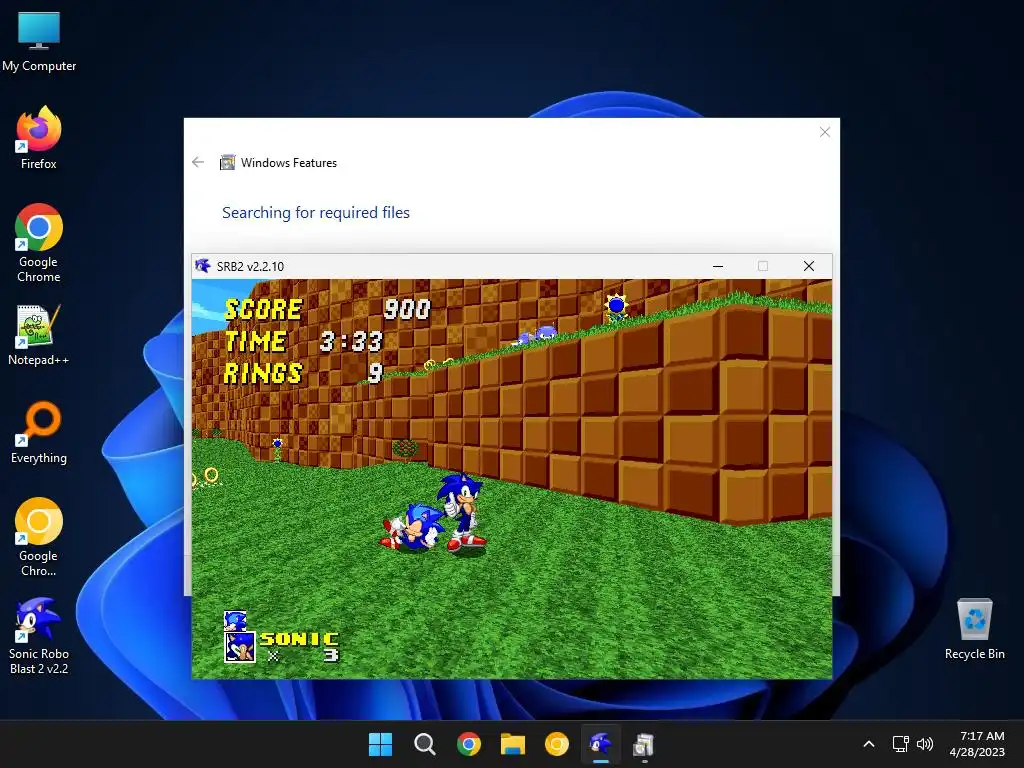Click Windows Features title icon

pyautogui.click(x=227, y=162)
